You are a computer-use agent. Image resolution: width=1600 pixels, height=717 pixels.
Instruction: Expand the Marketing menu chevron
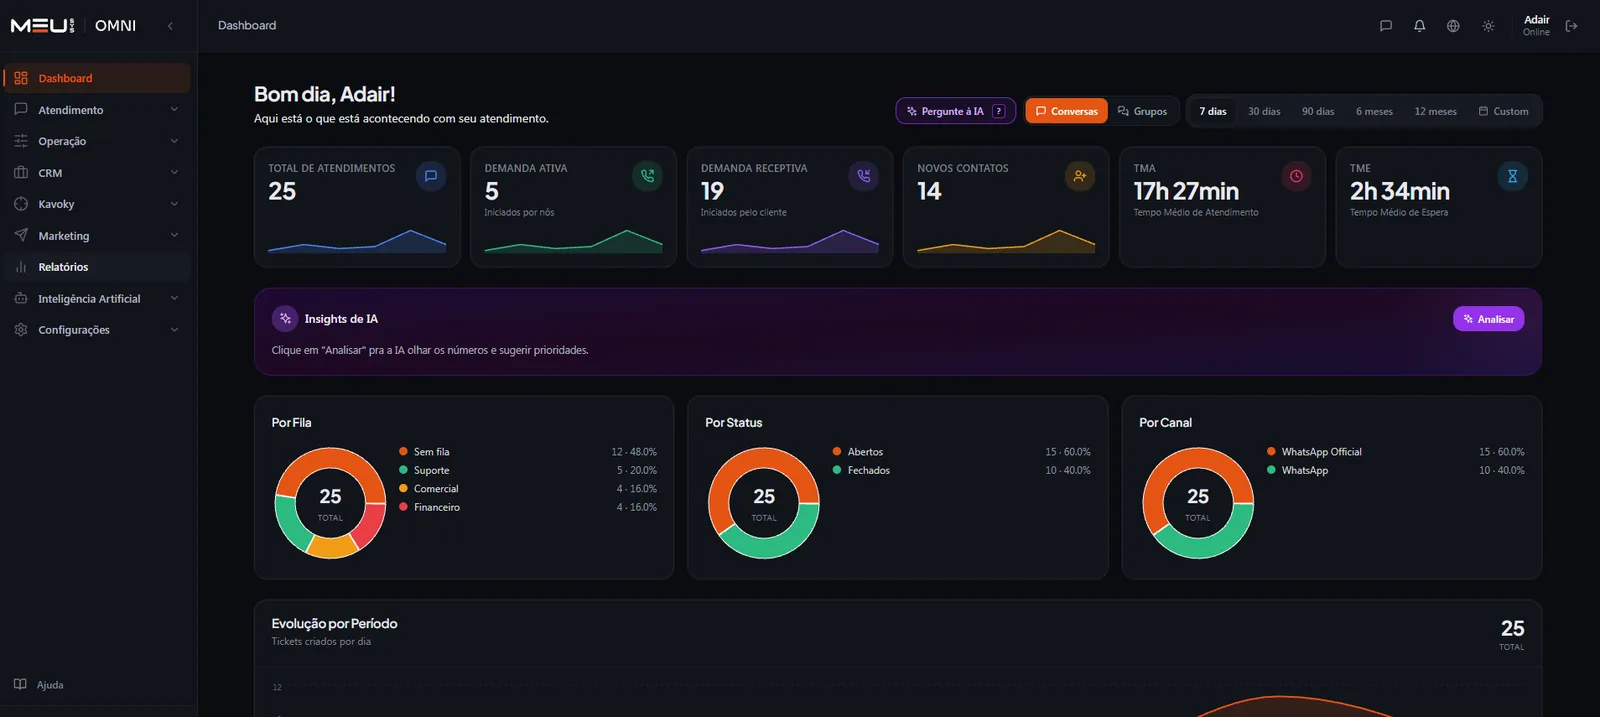pos(174,236)
